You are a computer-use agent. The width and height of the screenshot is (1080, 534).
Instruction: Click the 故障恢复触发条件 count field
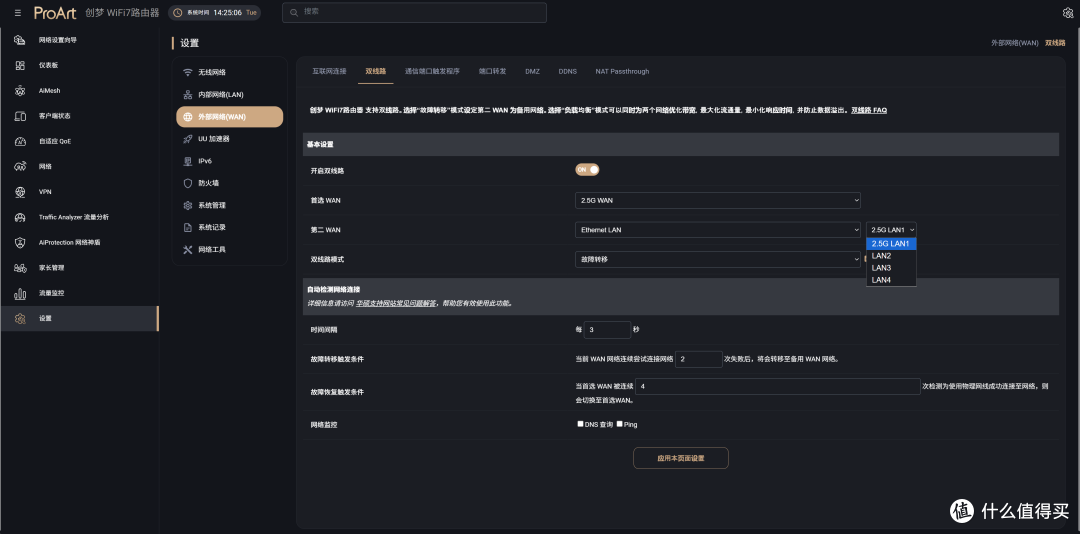tap(778, 387)
